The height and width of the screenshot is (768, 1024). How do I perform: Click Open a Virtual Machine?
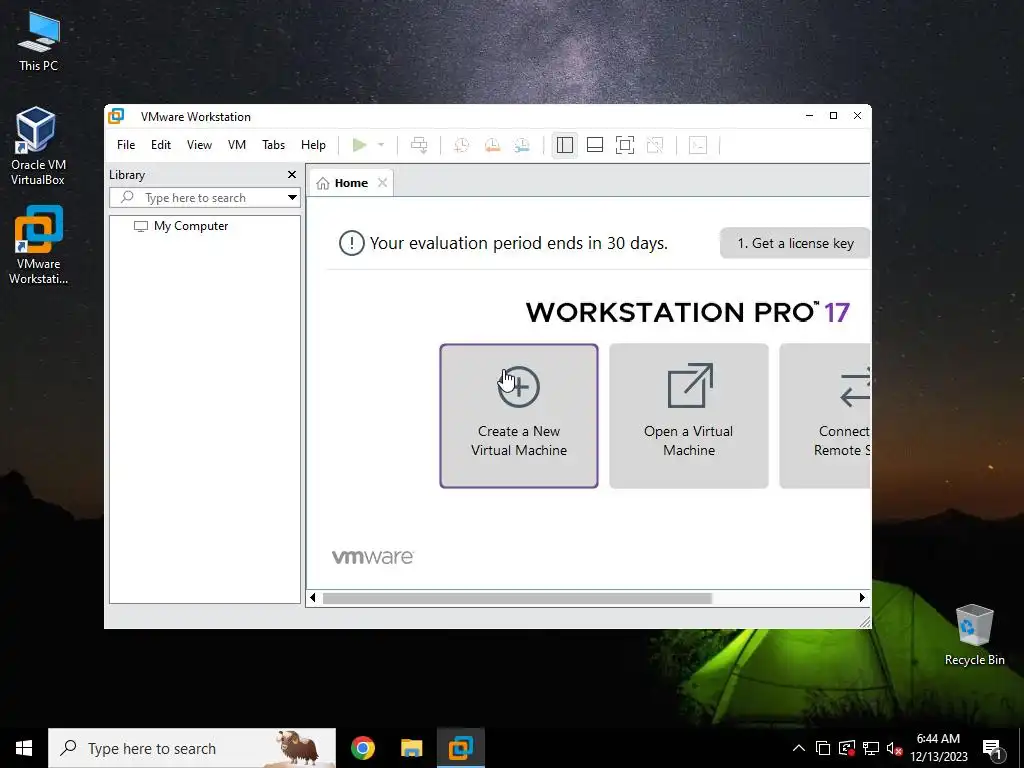pos(689,416)
